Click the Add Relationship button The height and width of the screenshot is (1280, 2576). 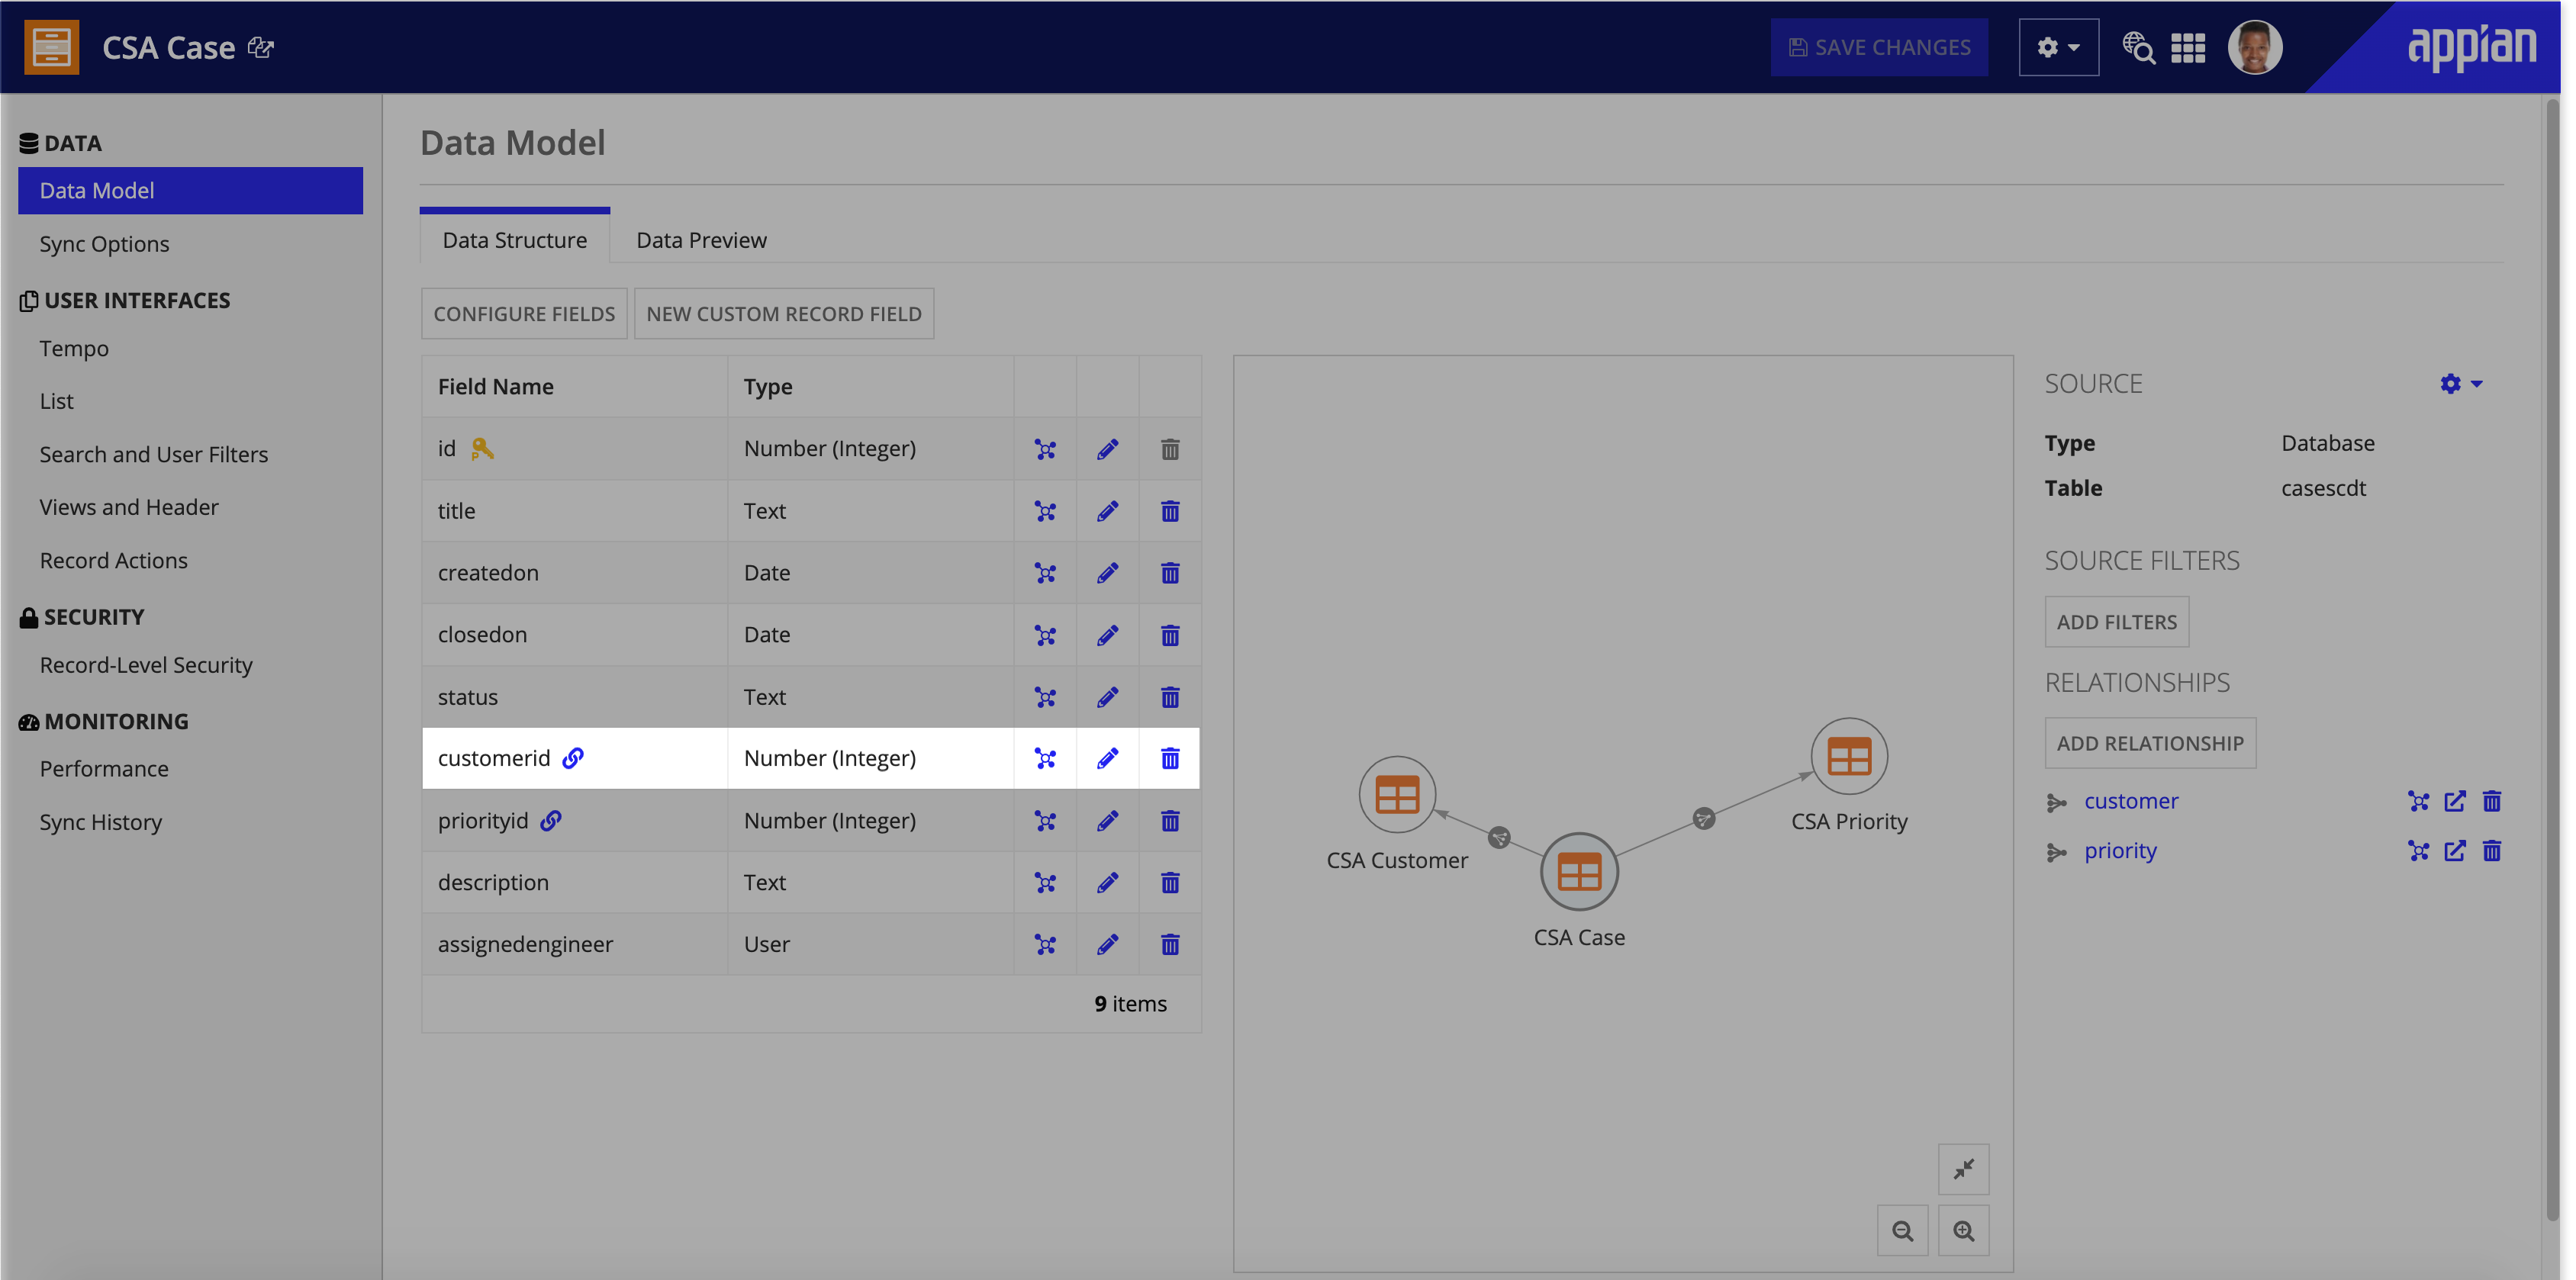coord(2149,743)
